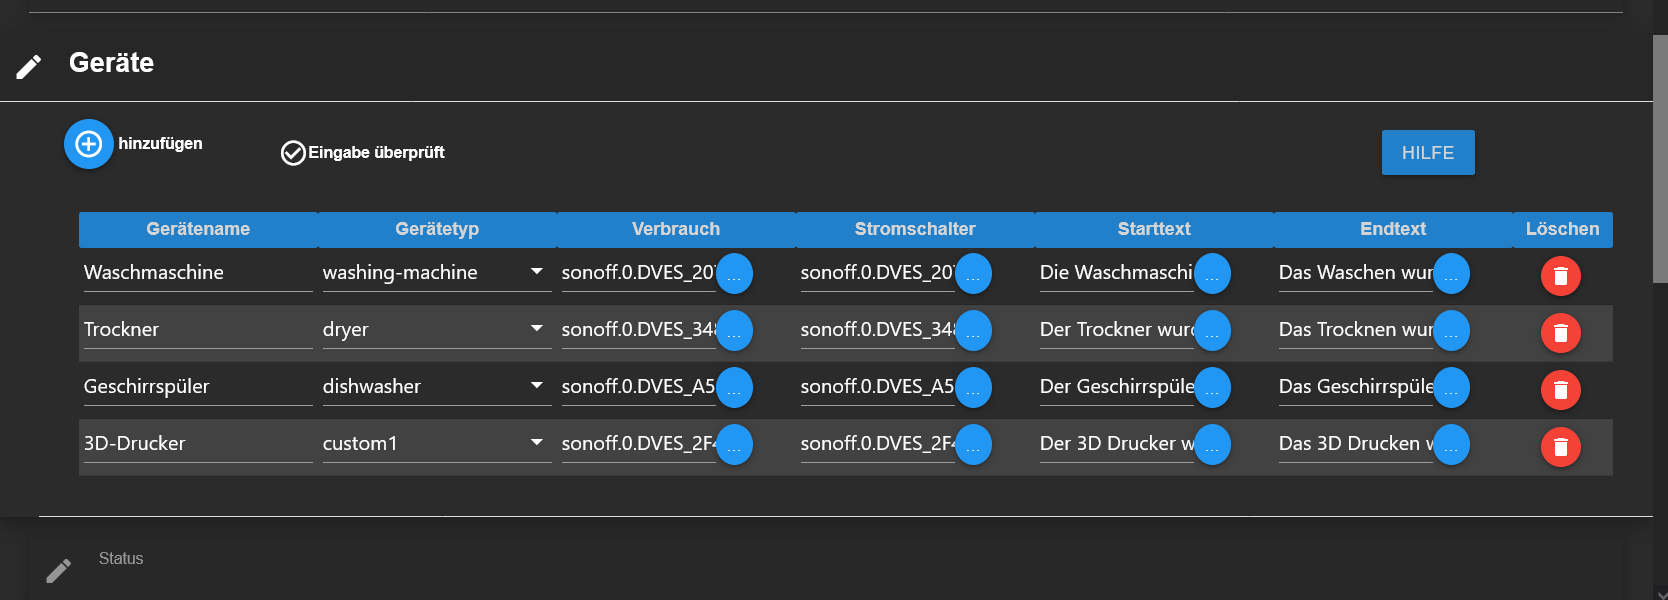Viewport: 1668px width, 600px height.
Task: Delete the Trockner device row
Action: point(1560,333)
